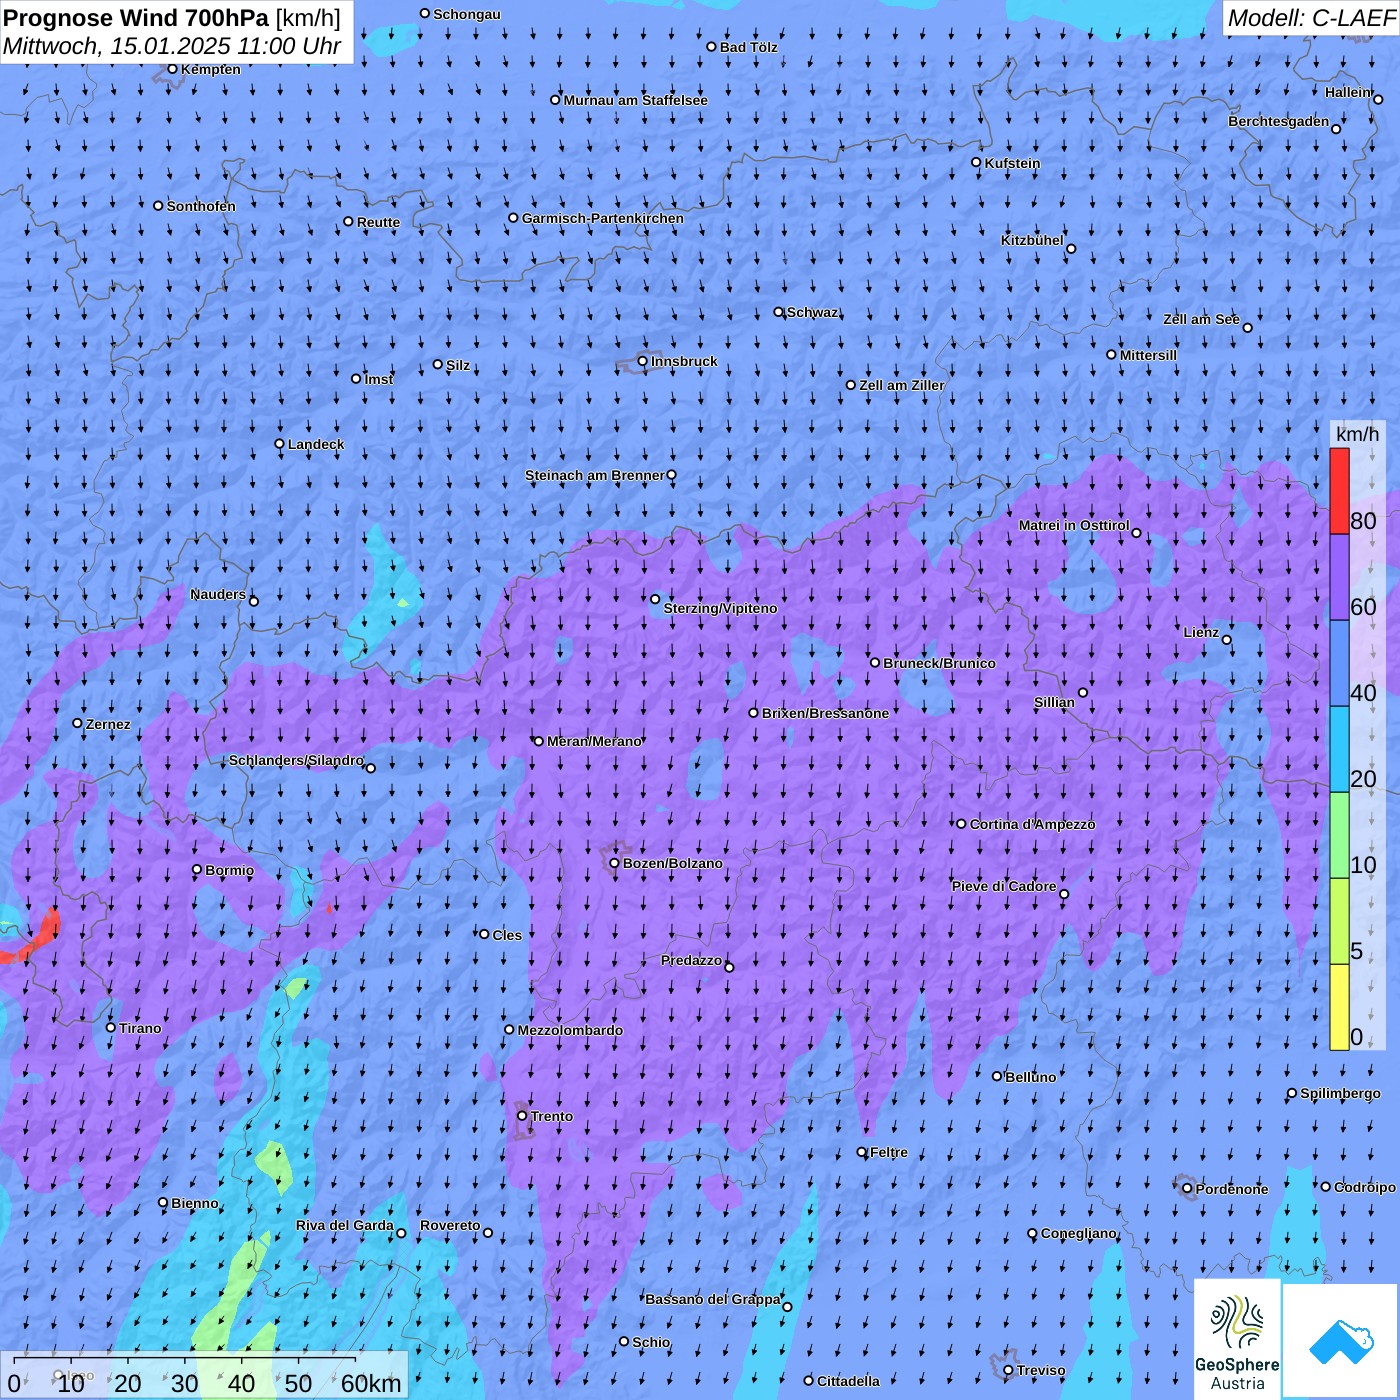Click the 'Bormio' label
Image resolution: width=1400 pixels, height=1400 pixels.
pyautogui.click(x=230, y=870)
